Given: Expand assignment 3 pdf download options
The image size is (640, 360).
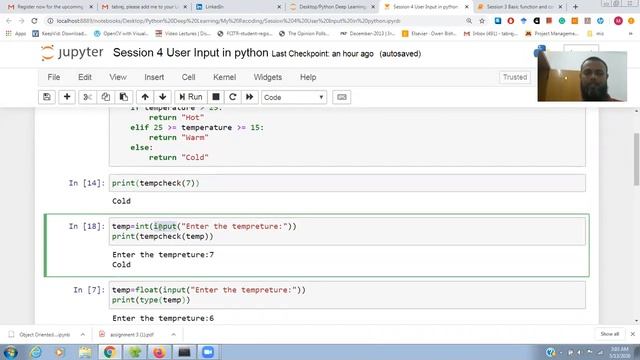Looking at the screenshot, I should (x=173, y=334).
